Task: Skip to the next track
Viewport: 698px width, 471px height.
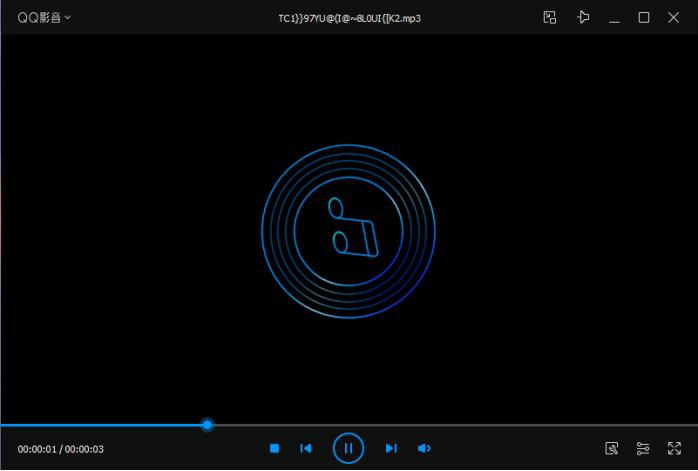Action: 391,448
